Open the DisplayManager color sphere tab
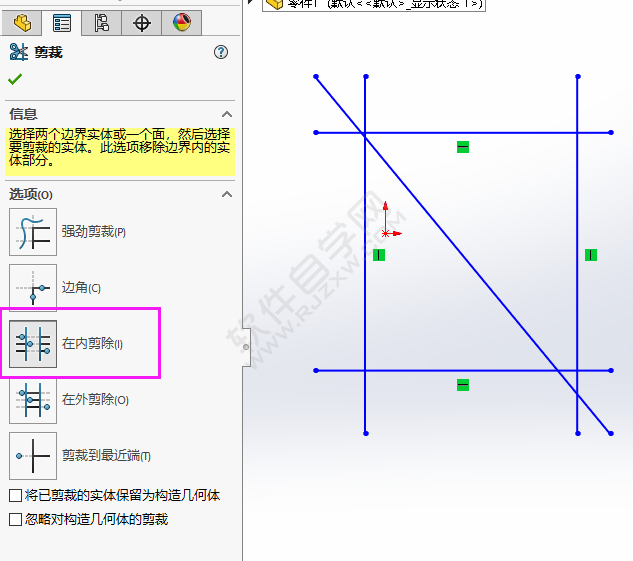 point(182,23)
